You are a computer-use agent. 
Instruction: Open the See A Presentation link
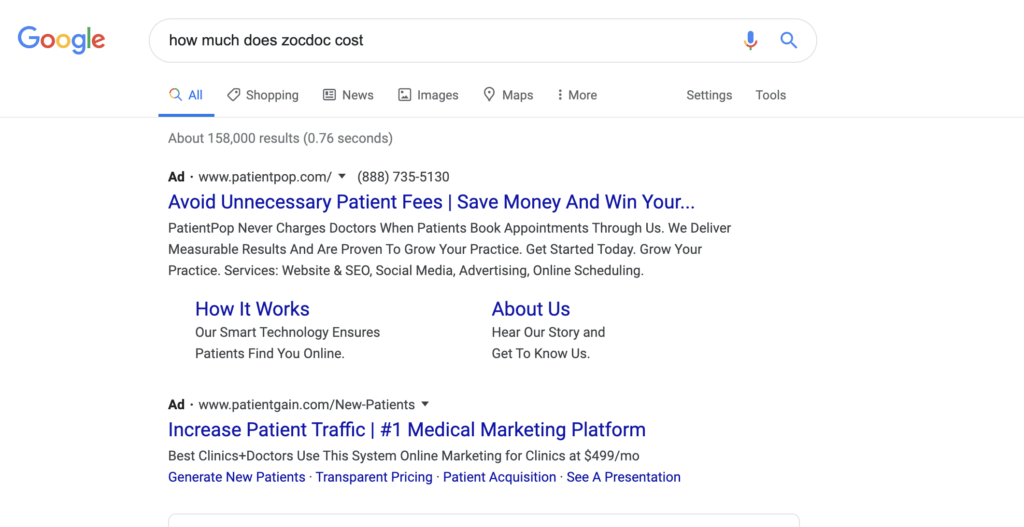tap(623, 477)
